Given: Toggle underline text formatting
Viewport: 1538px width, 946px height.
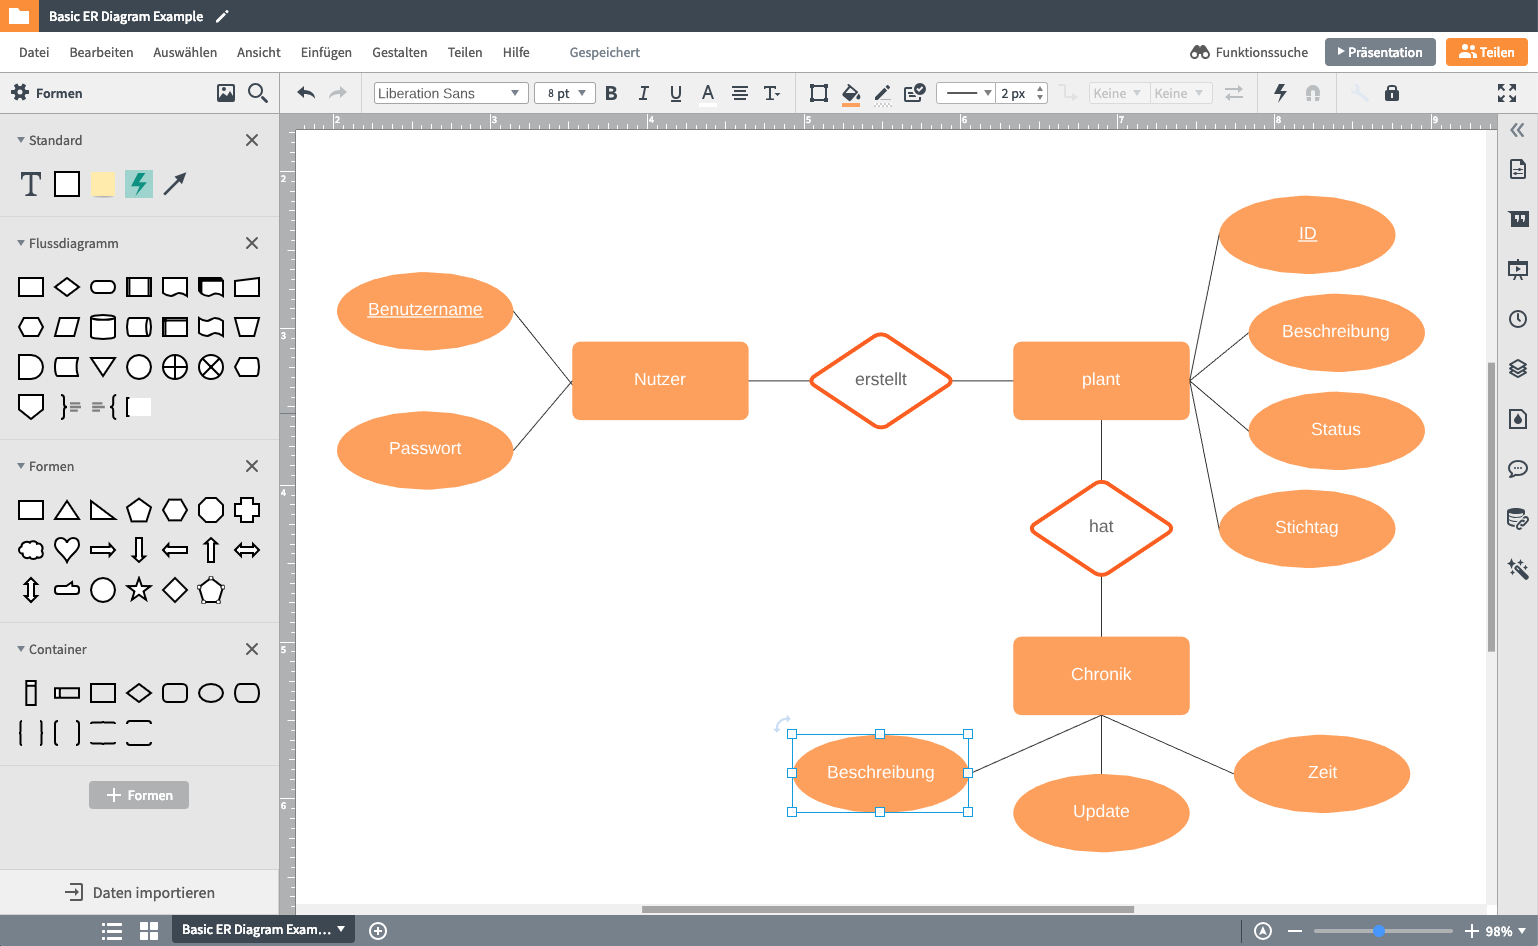Looking at the screenshot, I should click(x=675, y=93).
